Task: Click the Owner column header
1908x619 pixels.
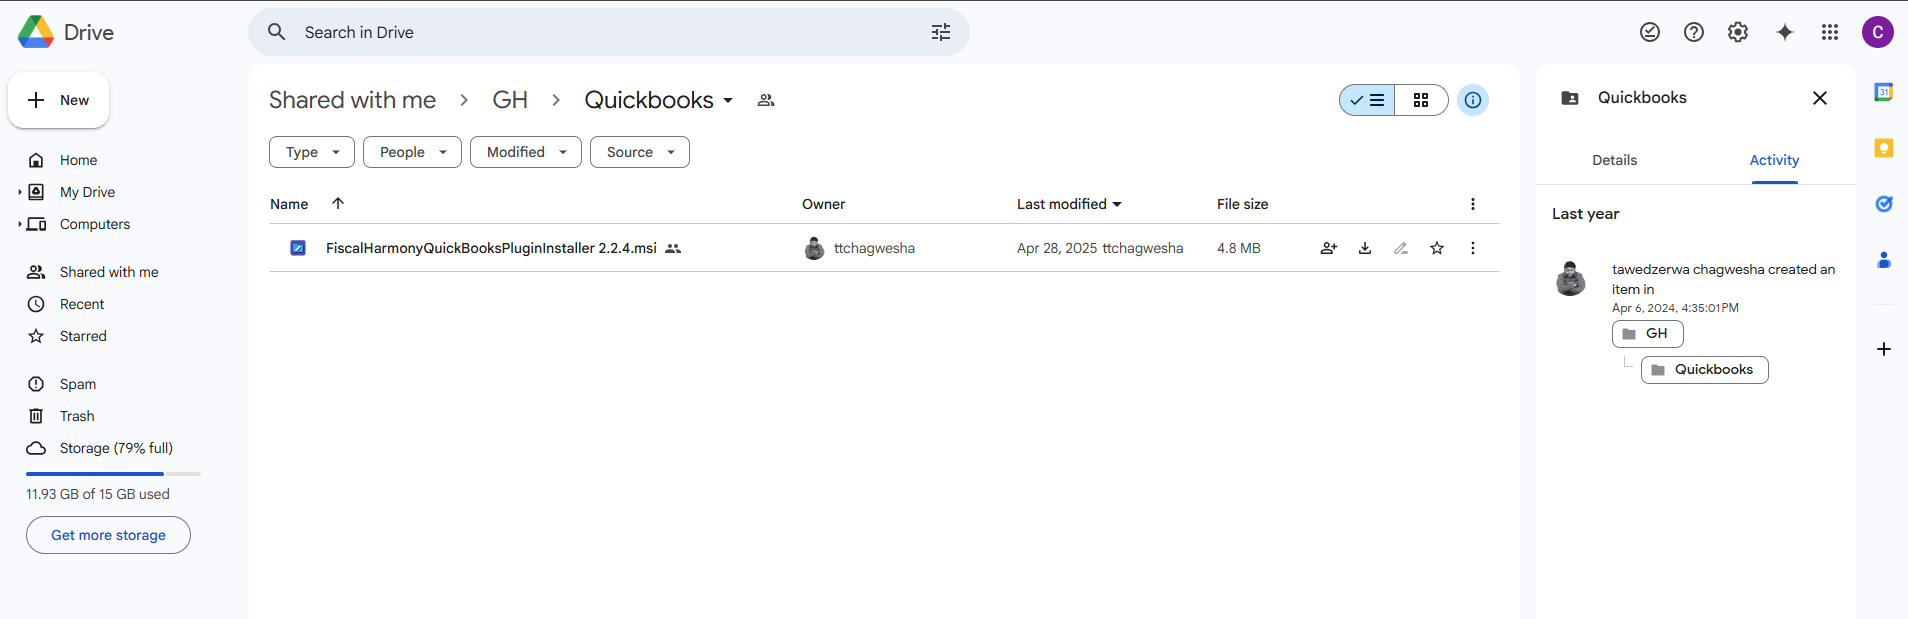Action: click(x=823, y=204)
